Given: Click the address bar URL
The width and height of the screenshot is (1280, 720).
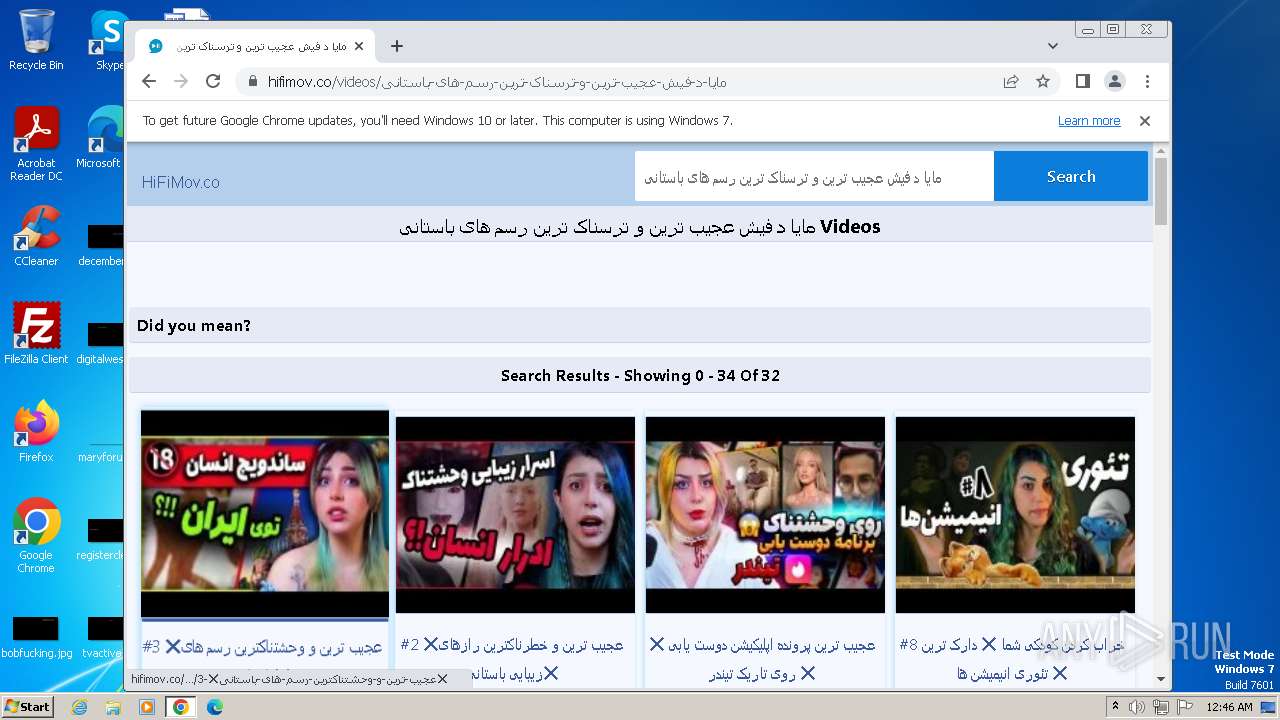Looking at the screenshot, I should pos(497,82).
